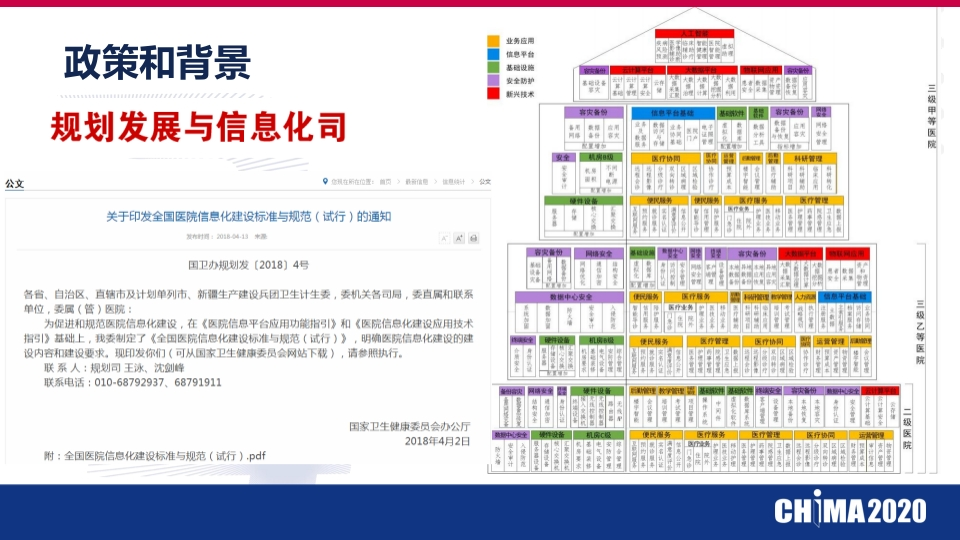Click the purple 数据中心安全 block in diagram
The height and width of the screenshot is (540, 960).
(x=570, y=297)
